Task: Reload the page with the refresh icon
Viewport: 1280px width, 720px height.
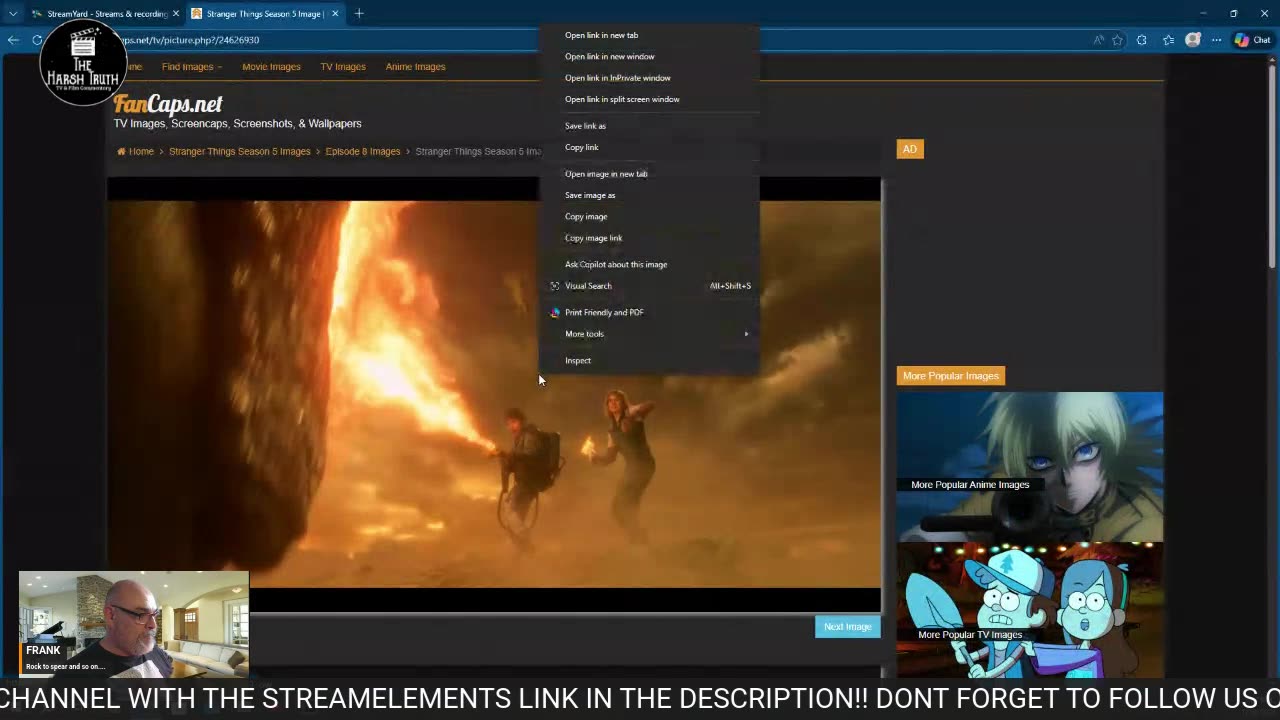Action: (x=37, y=40)
